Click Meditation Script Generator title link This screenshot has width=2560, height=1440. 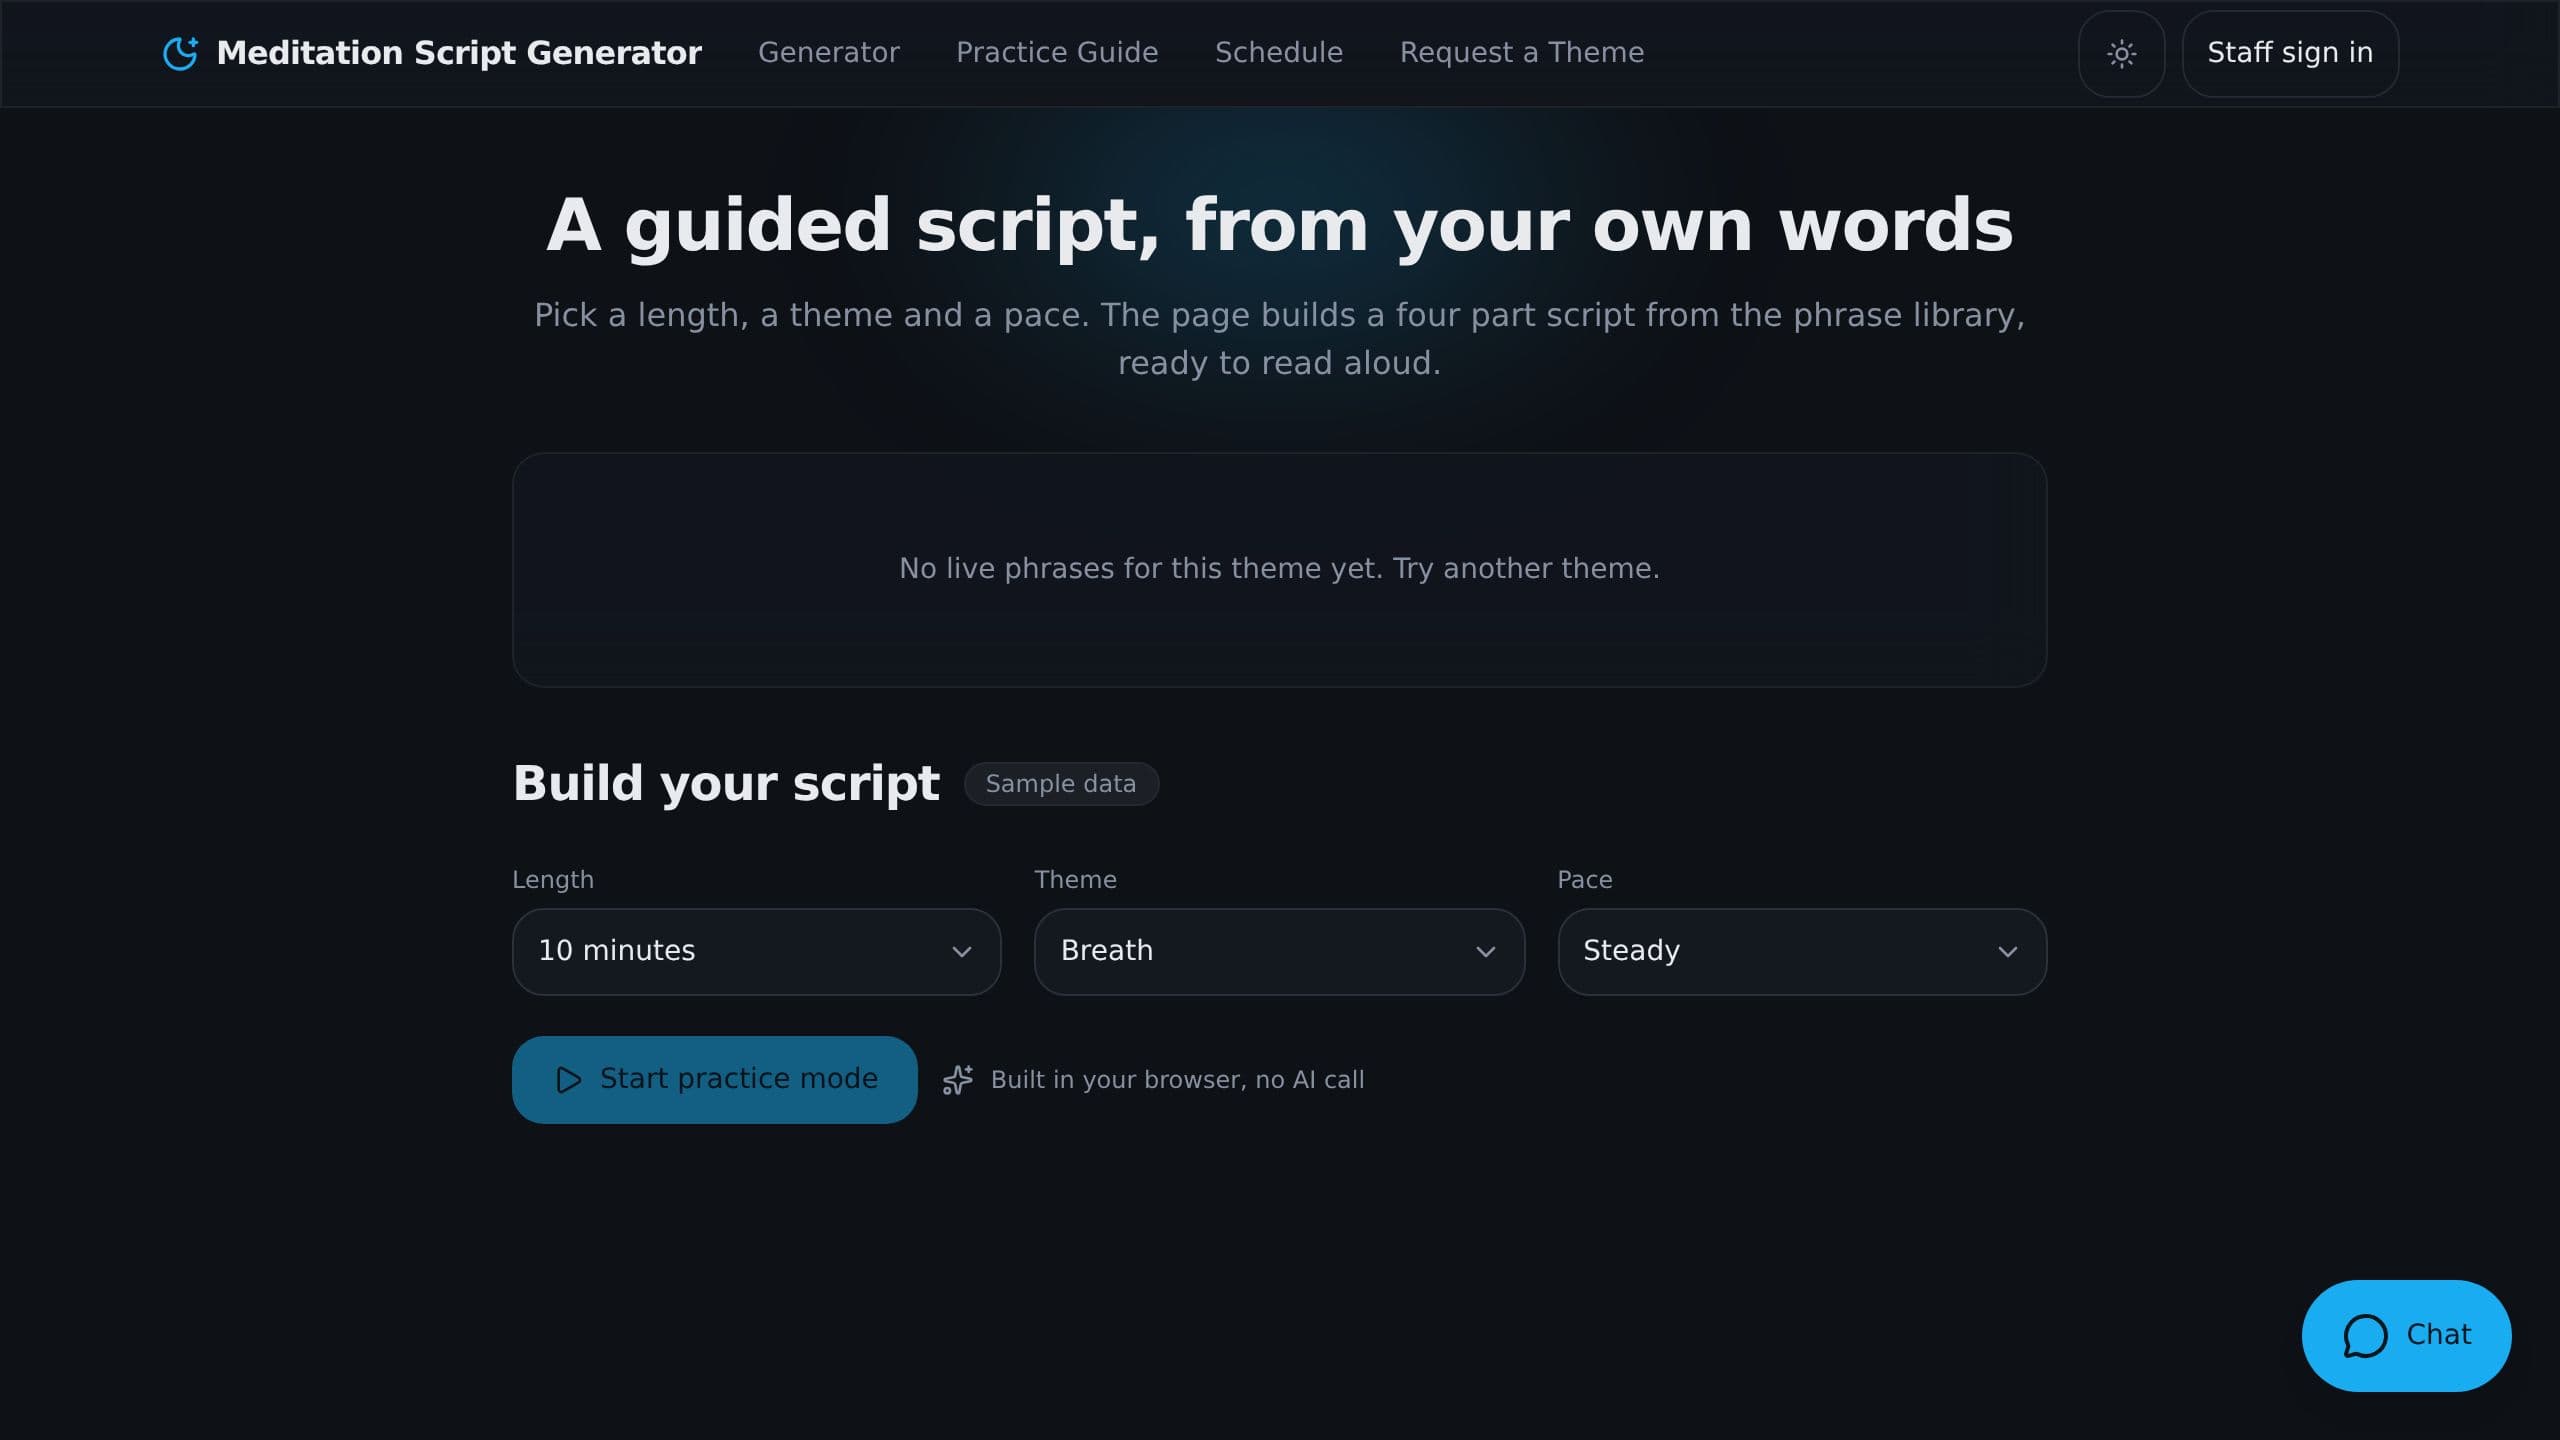tap(459, 53)
